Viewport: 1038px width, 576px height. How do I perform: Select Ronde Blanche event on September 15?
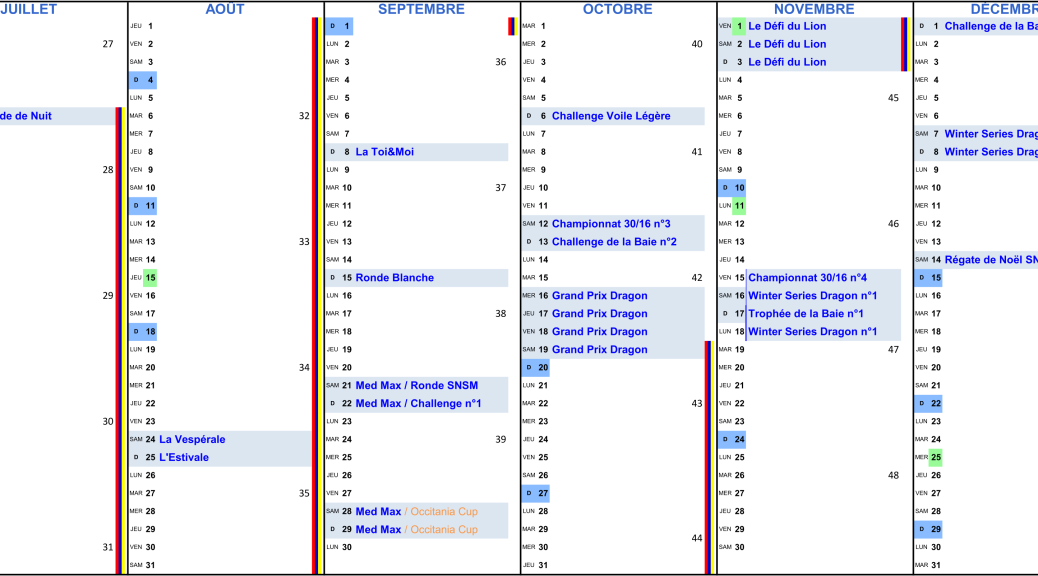395,278
